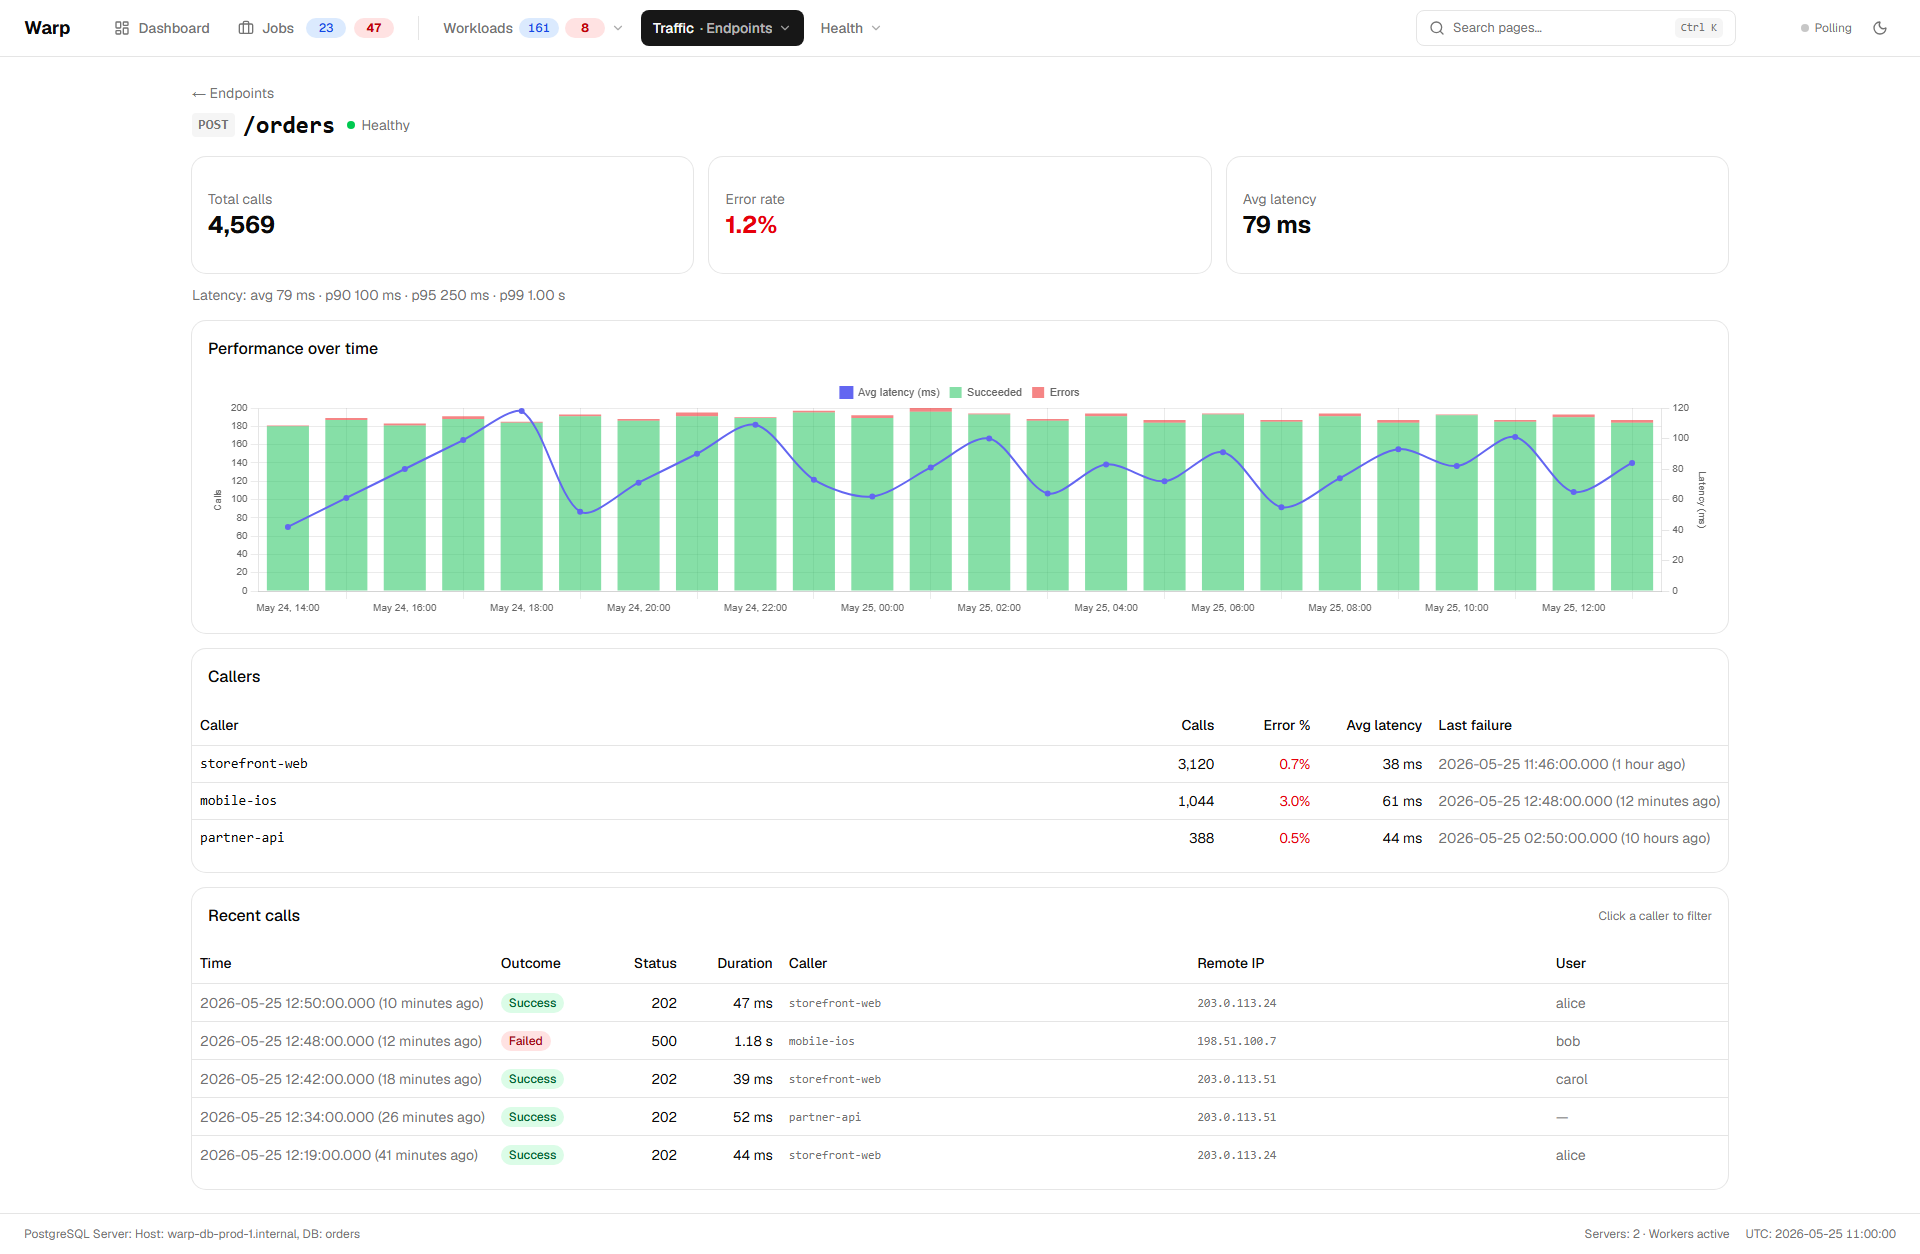
Task: Toggle the Avg latency legend series
Action: [x=889, y=392]
